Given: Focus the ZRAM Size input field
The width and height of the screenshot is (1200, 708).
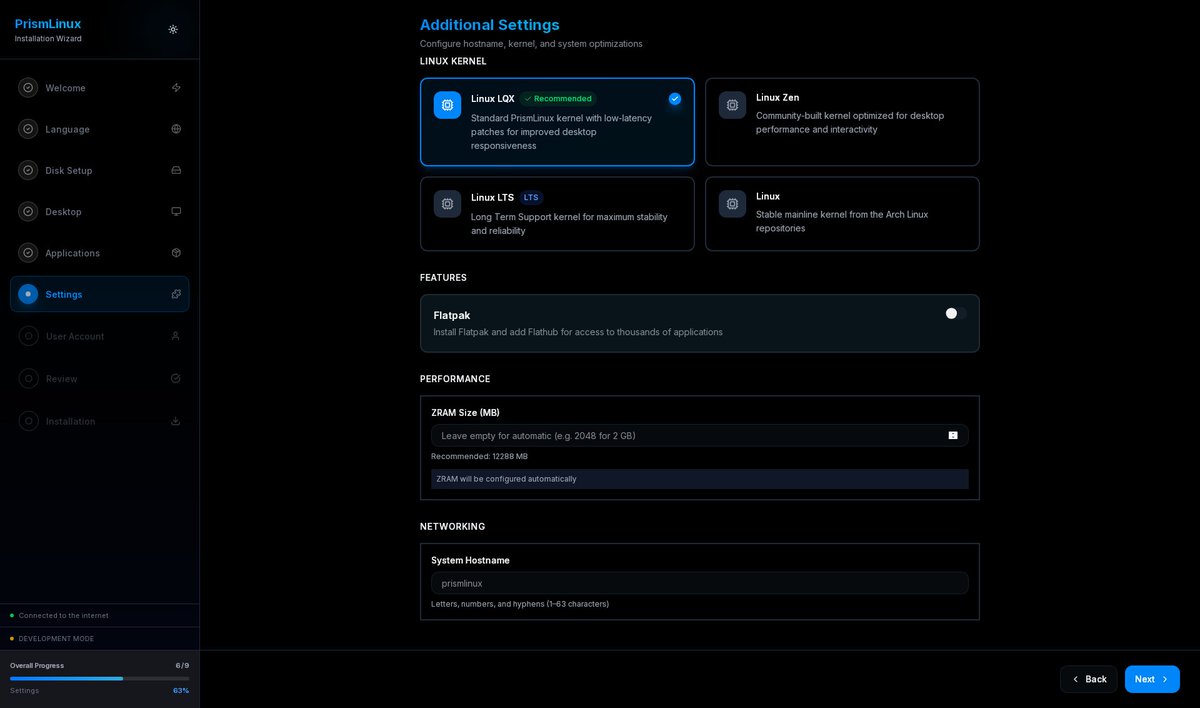Looking at the screenshot, I should point(699,435).
